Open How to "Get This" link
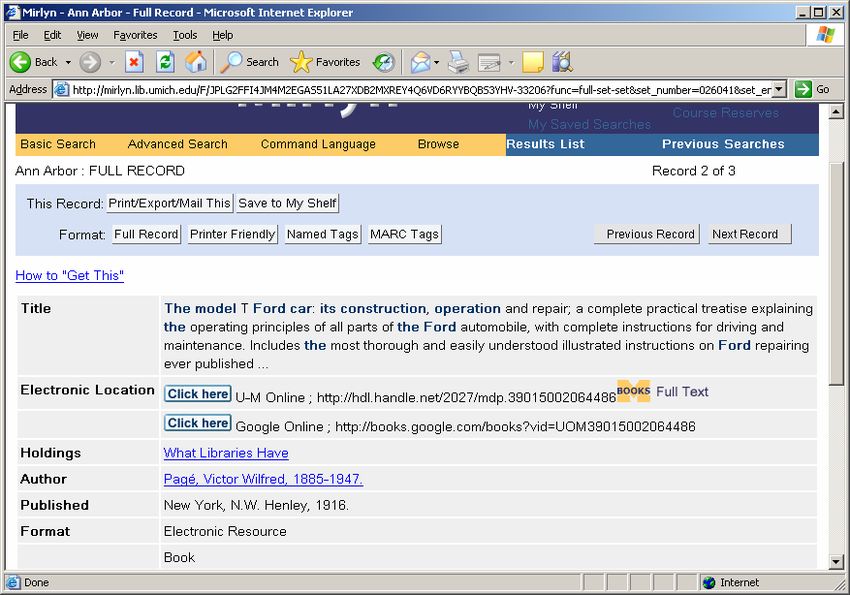 pyautogui.click(x=69, y=275)
